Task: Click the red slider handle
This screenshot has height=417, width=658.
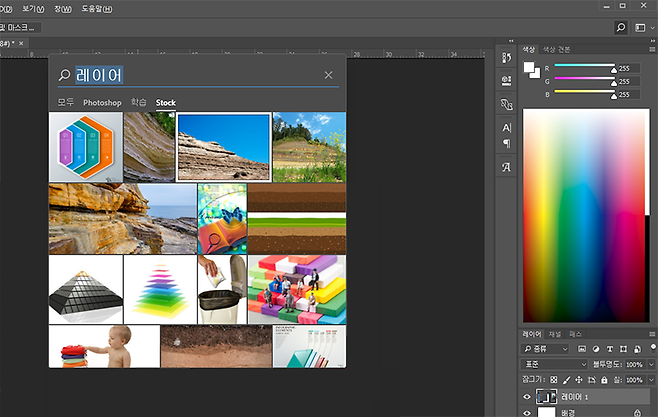Action: (614, 70)
